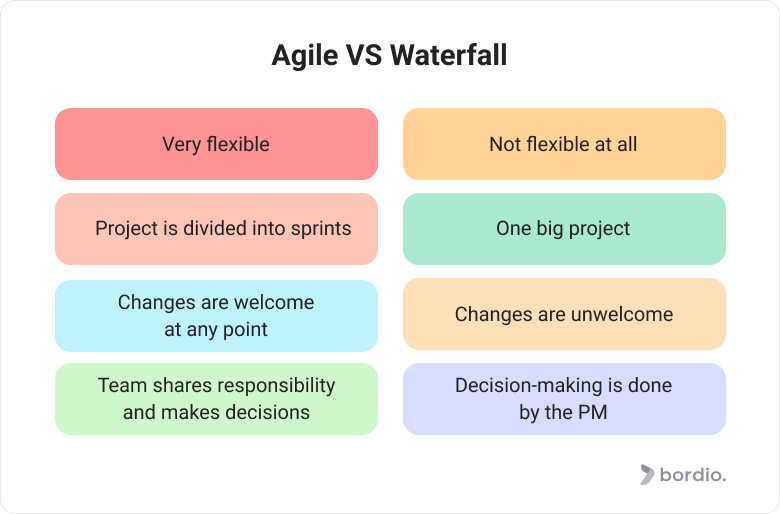Select the orange 'Not flexible at all' box
Image resolution: width=780 pixels, height=514 pixels.
(564, 144)
